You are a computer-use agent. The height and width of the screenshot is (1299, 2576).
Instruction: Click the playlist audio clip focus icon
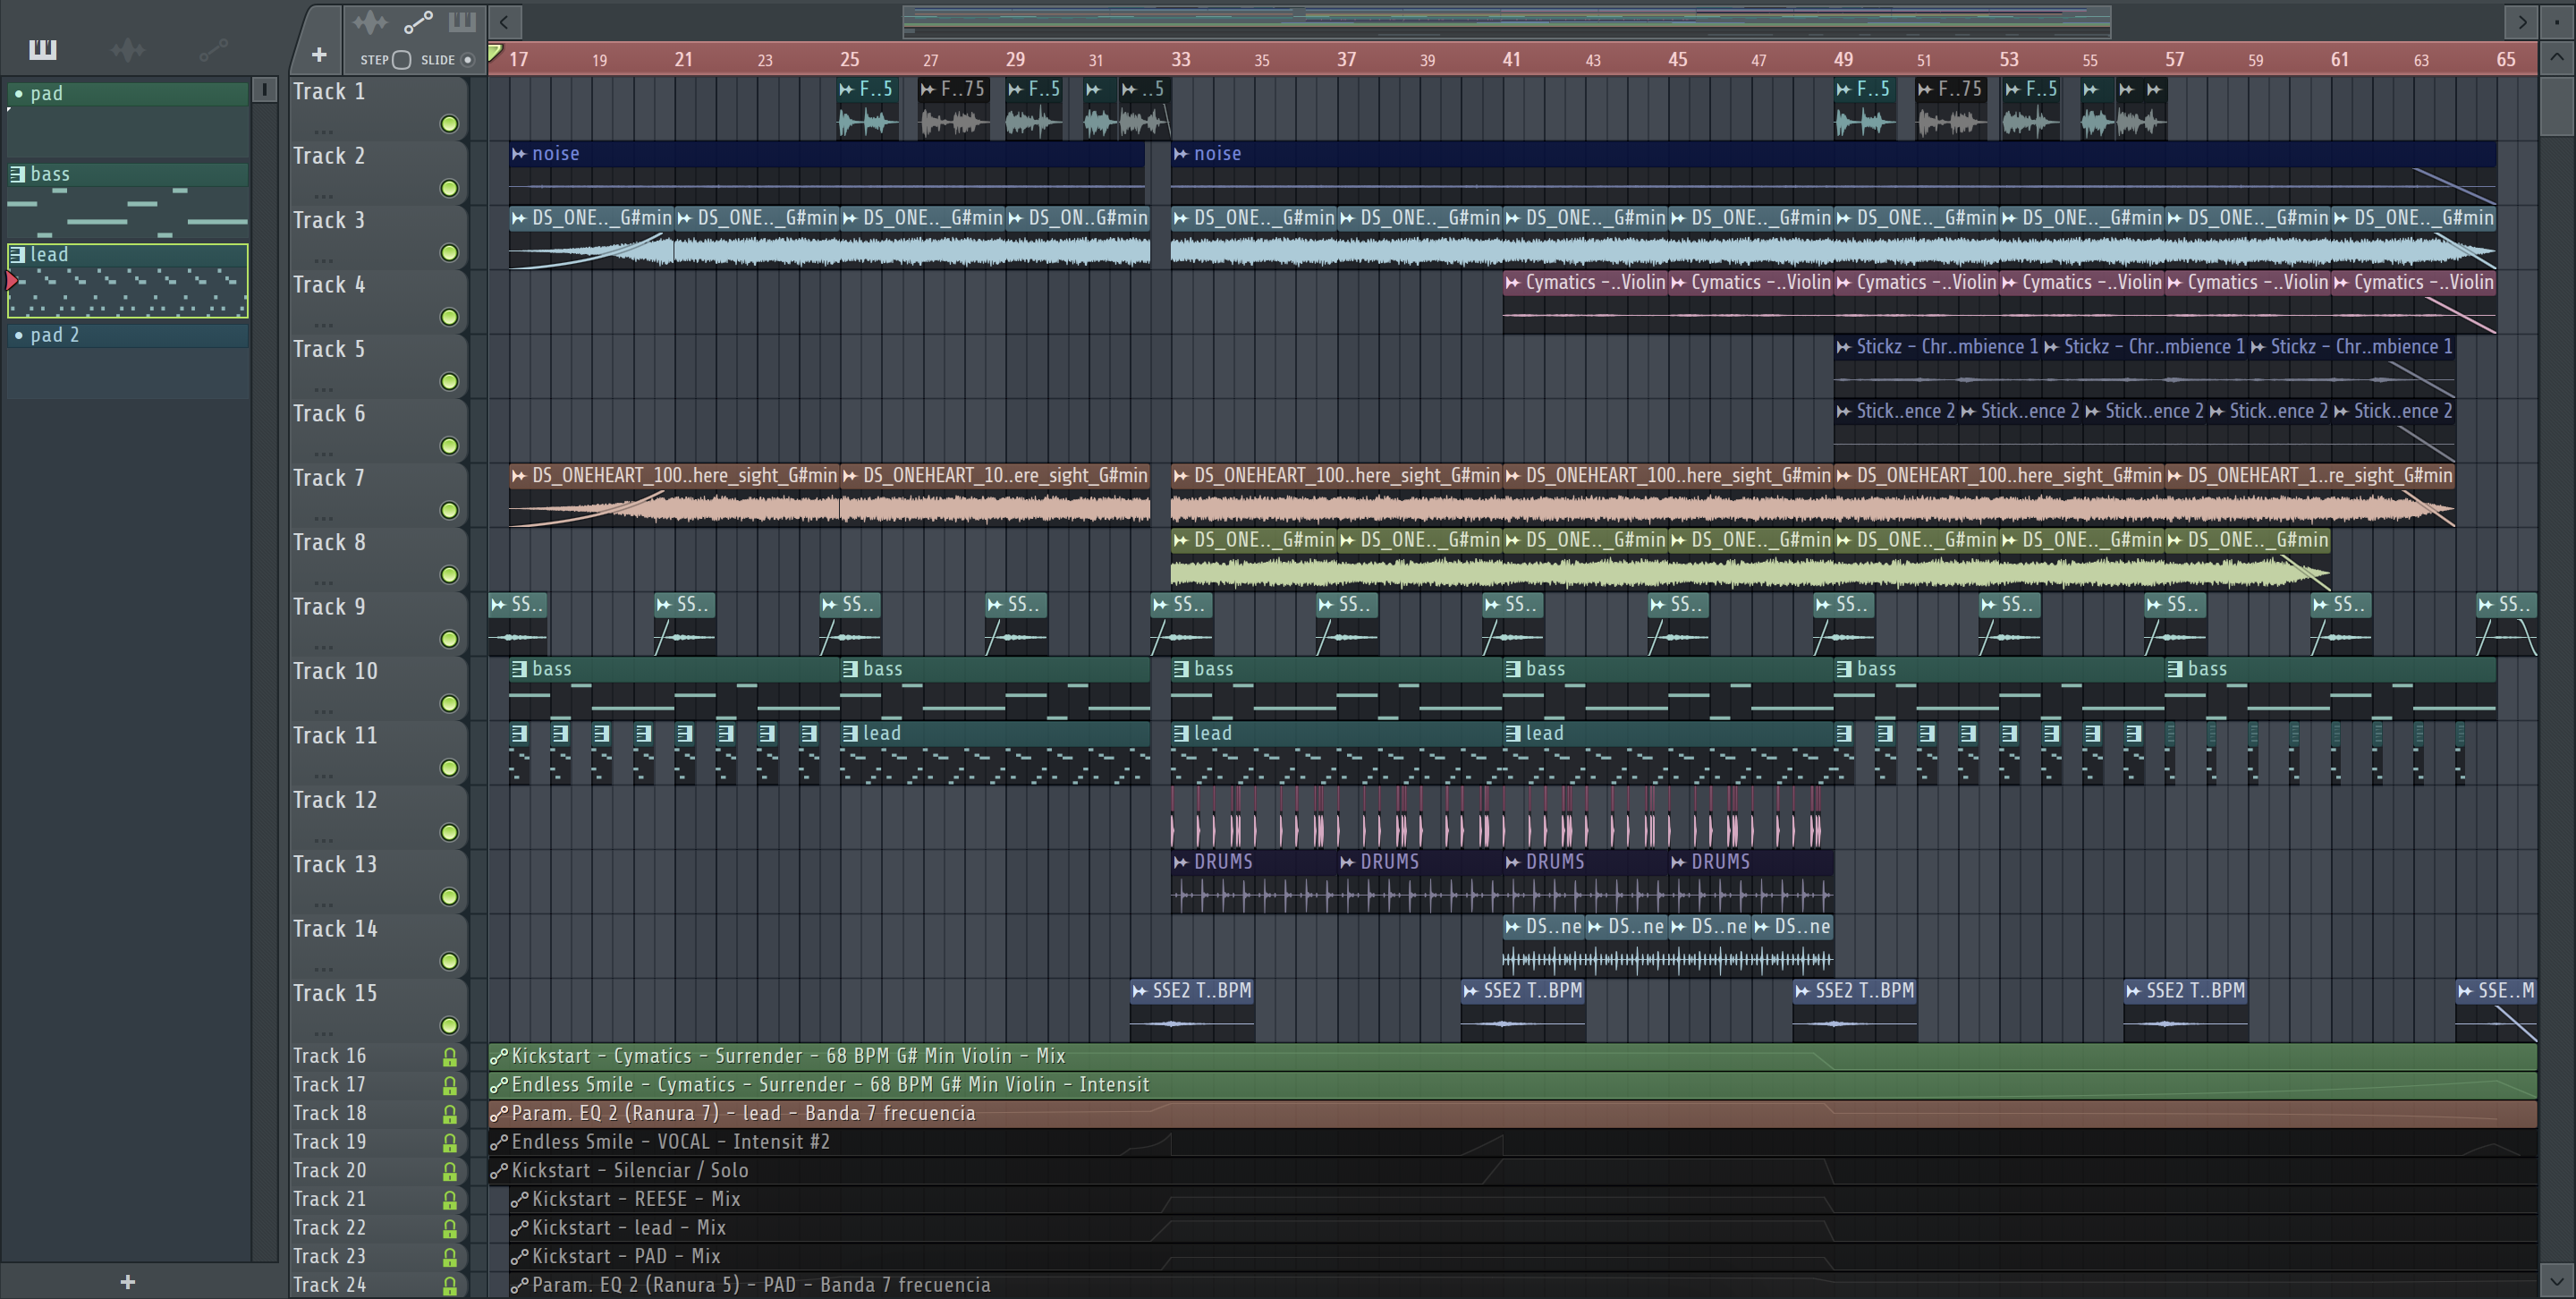(370, 22)
